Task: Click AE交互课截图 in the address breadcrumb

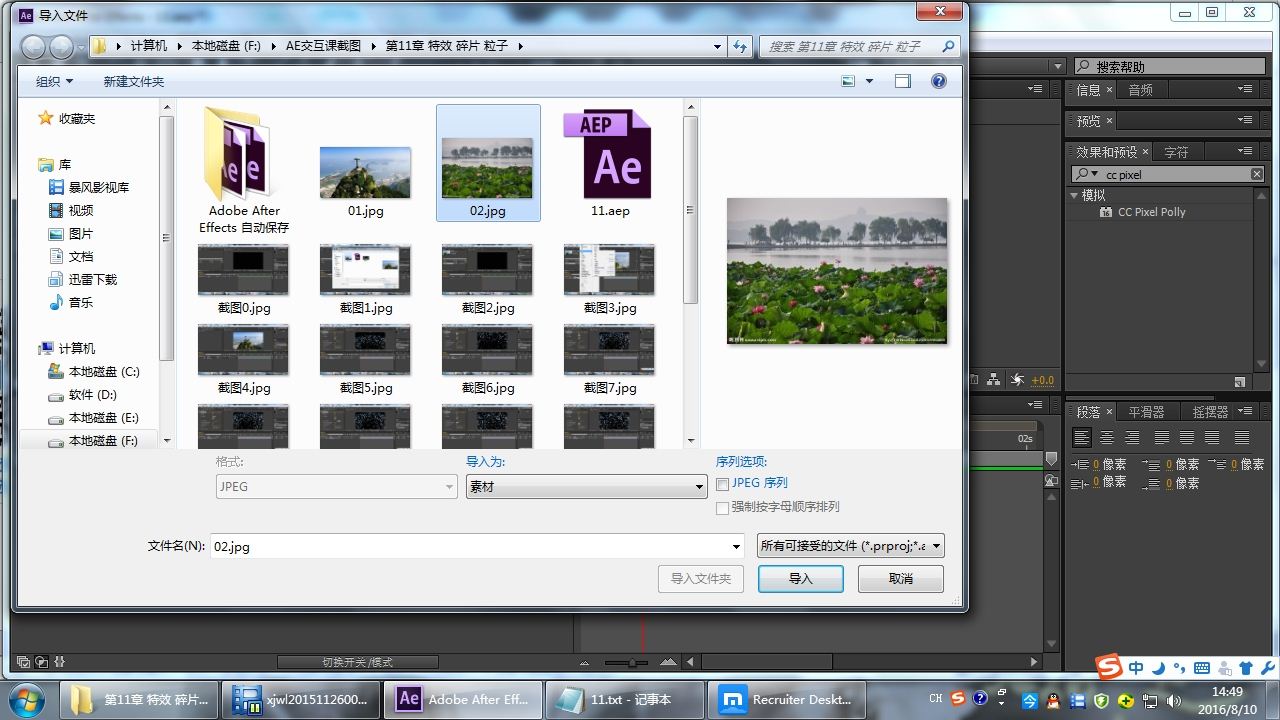Action: point(323,46)
